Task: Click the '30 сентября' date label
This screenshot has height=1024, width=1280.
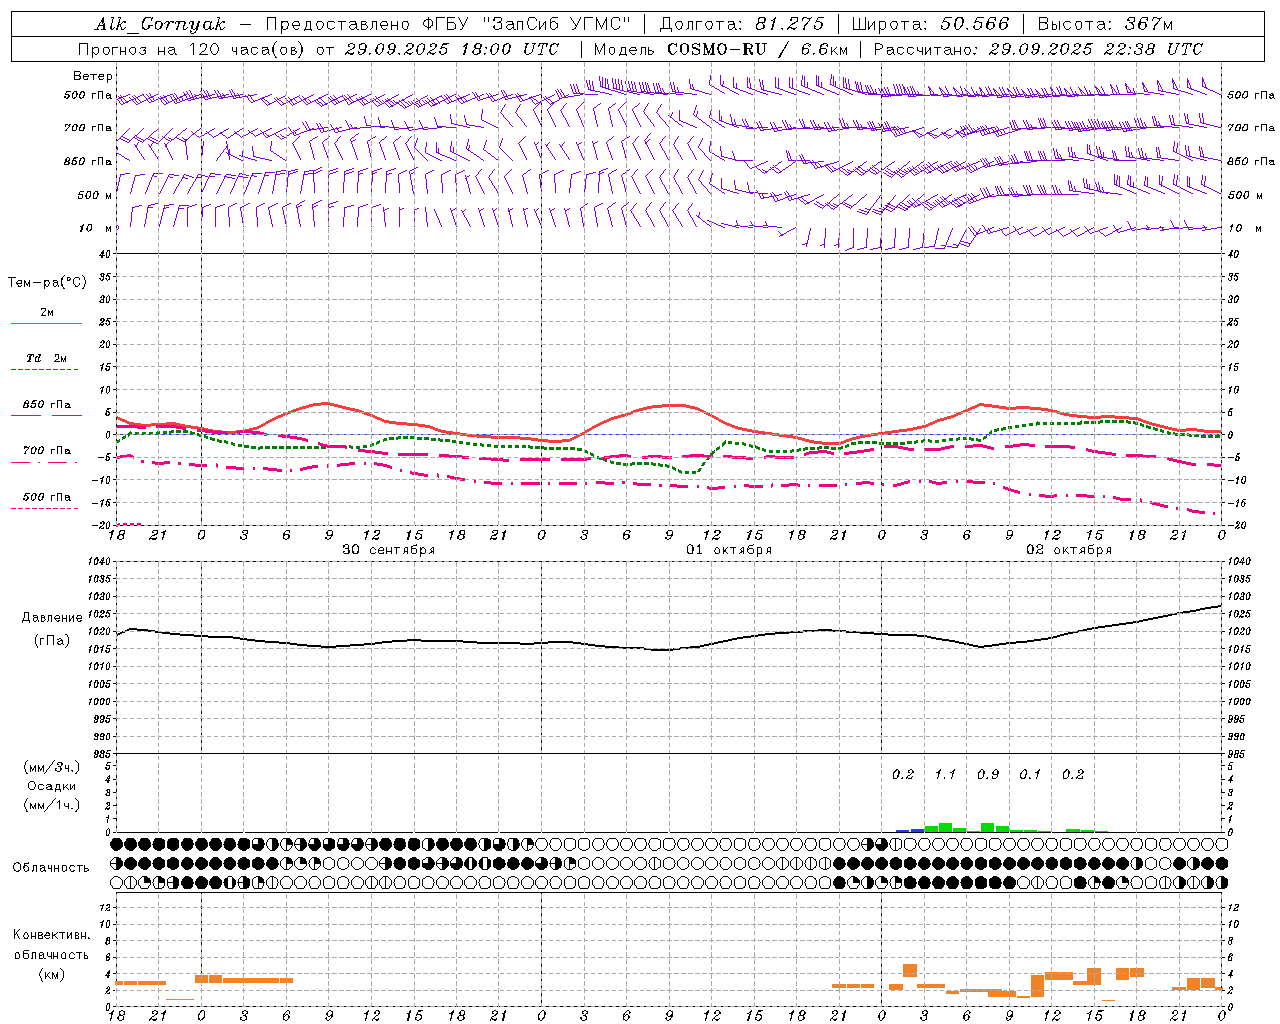Action: pos(389,550)
